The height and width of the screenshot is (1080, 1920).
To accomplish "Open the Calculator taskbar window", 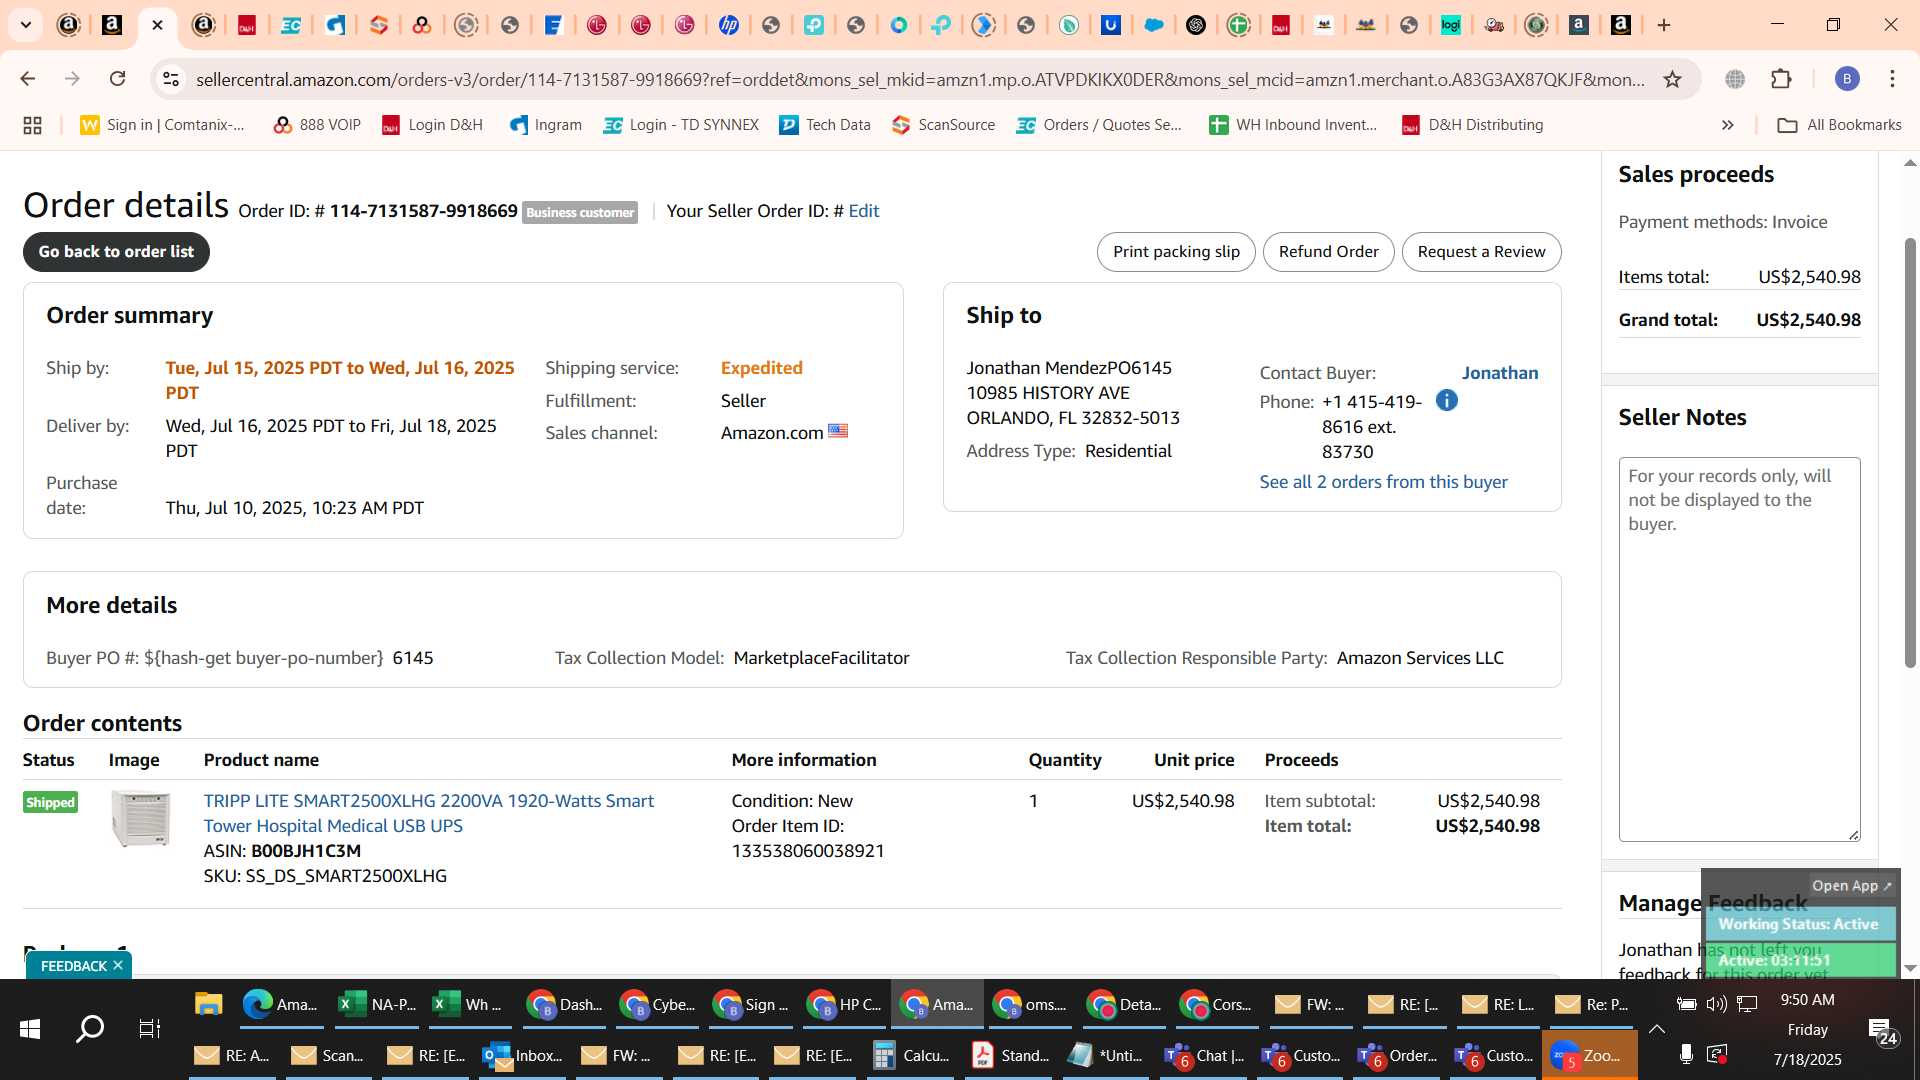I will click(911, 1055).
